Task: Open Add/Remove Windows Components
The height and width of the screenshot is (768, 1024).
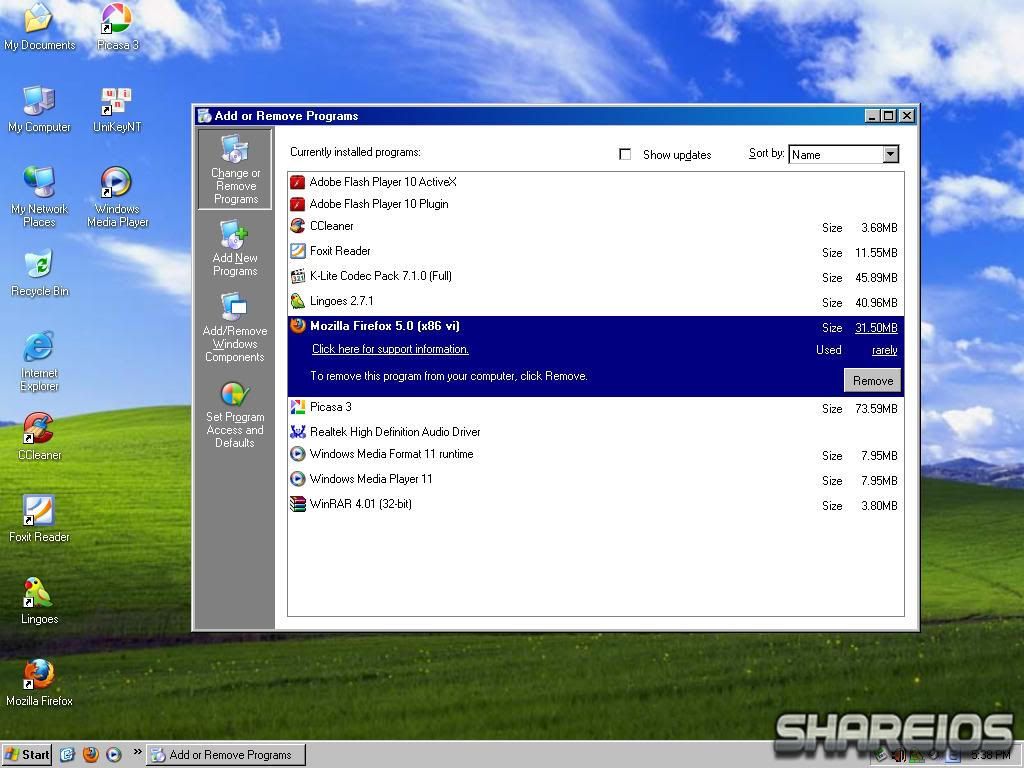Action: click(x=235, y=327)
